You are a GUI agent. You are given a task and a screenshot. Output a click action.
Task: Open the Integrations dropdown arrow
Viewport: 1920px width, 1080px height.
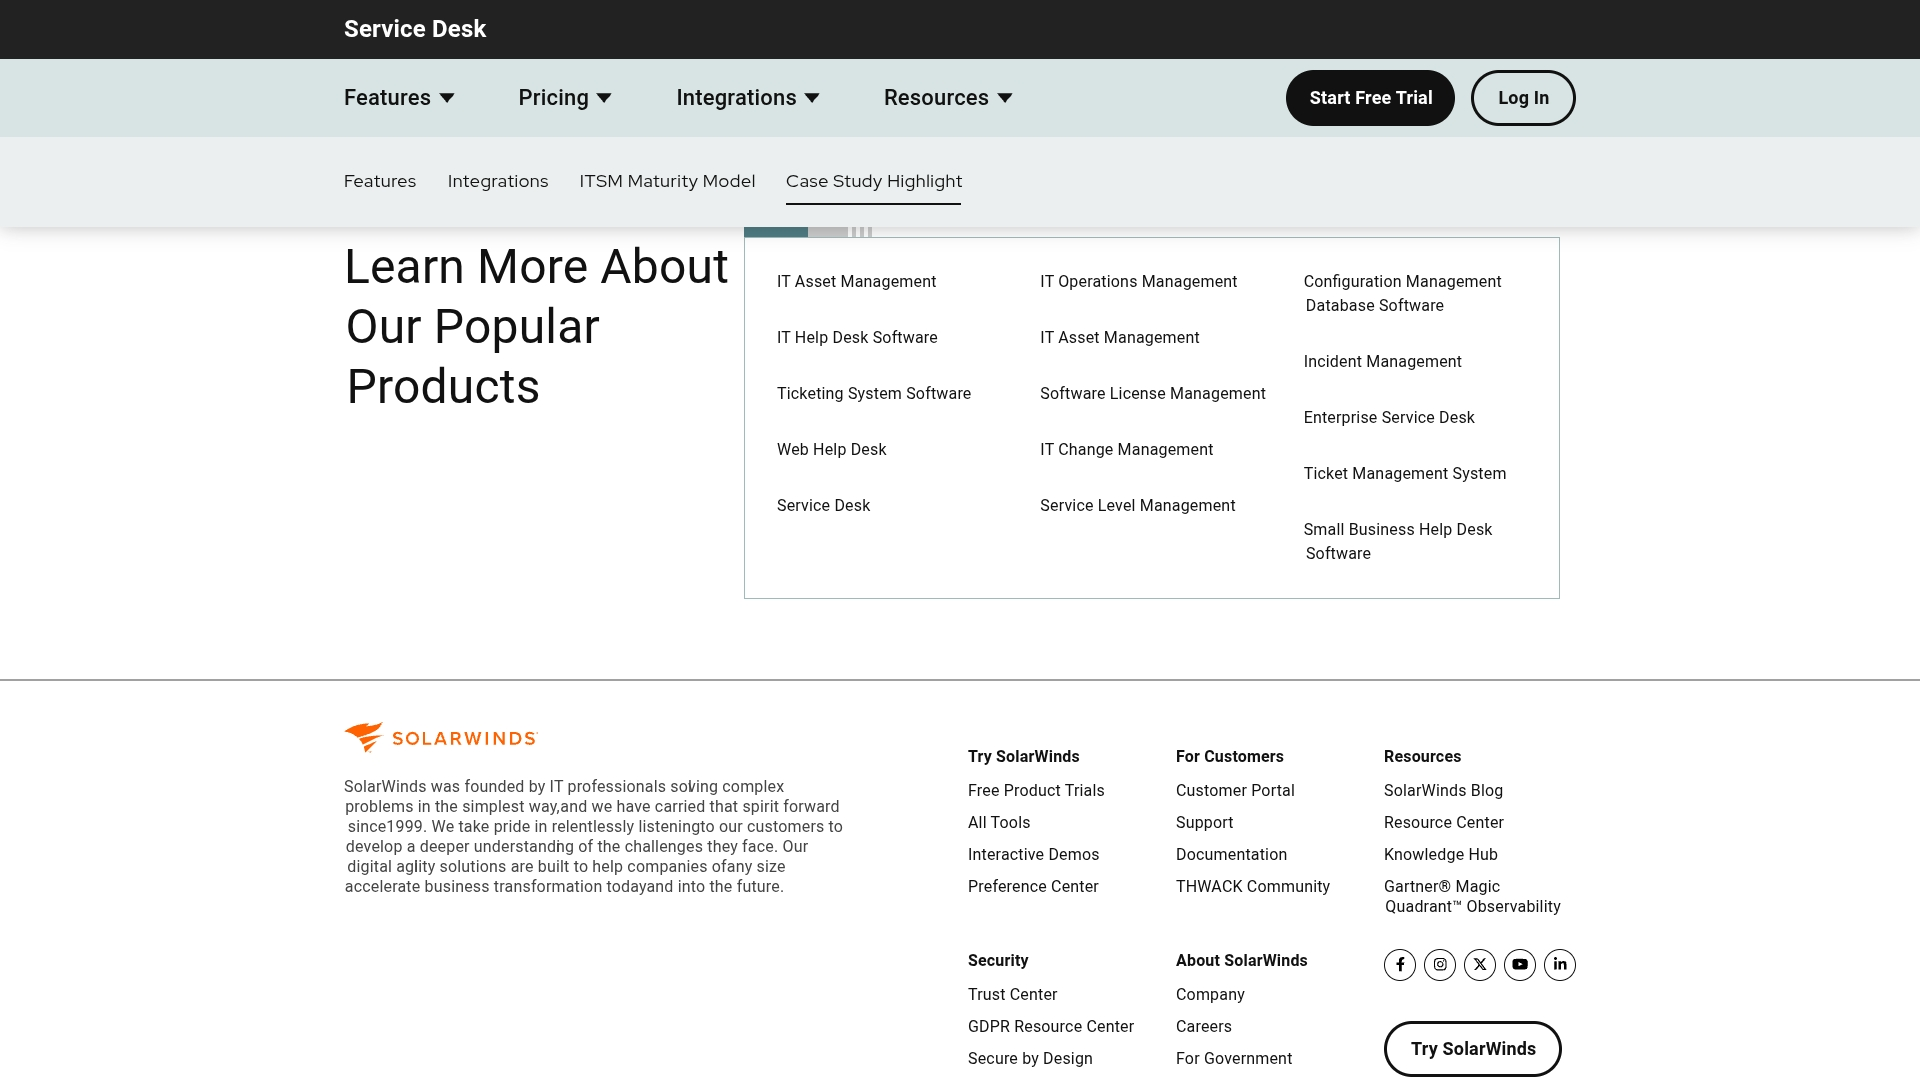812,98
